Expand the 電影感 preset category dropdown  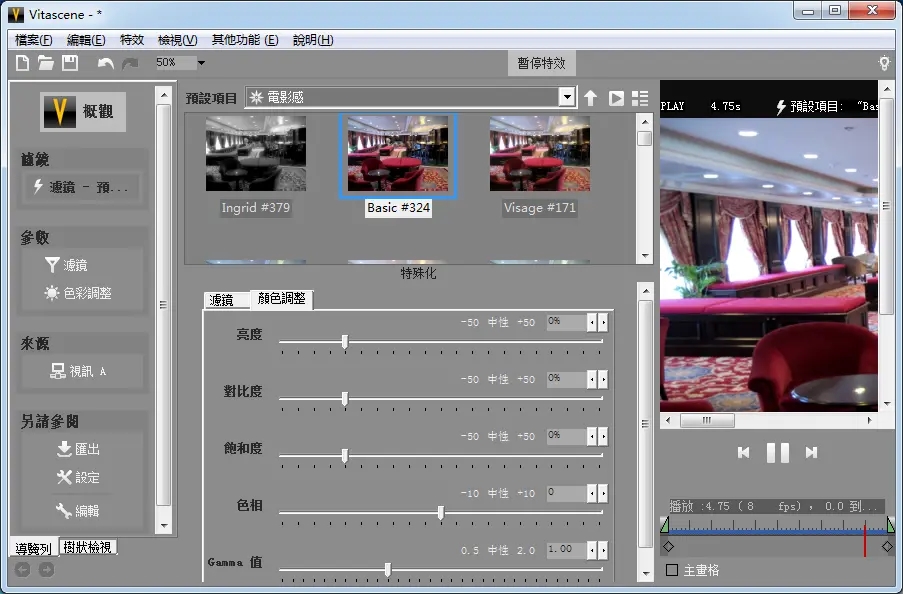click(x=567, y=97)
